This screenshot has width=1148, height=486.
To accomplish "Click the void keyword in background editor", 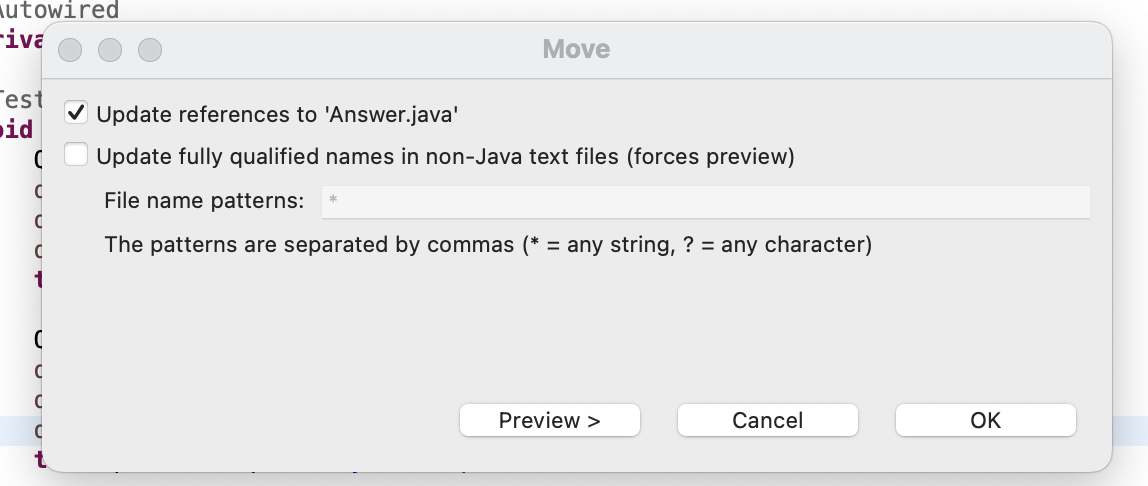I will click(x=16, y=129).
